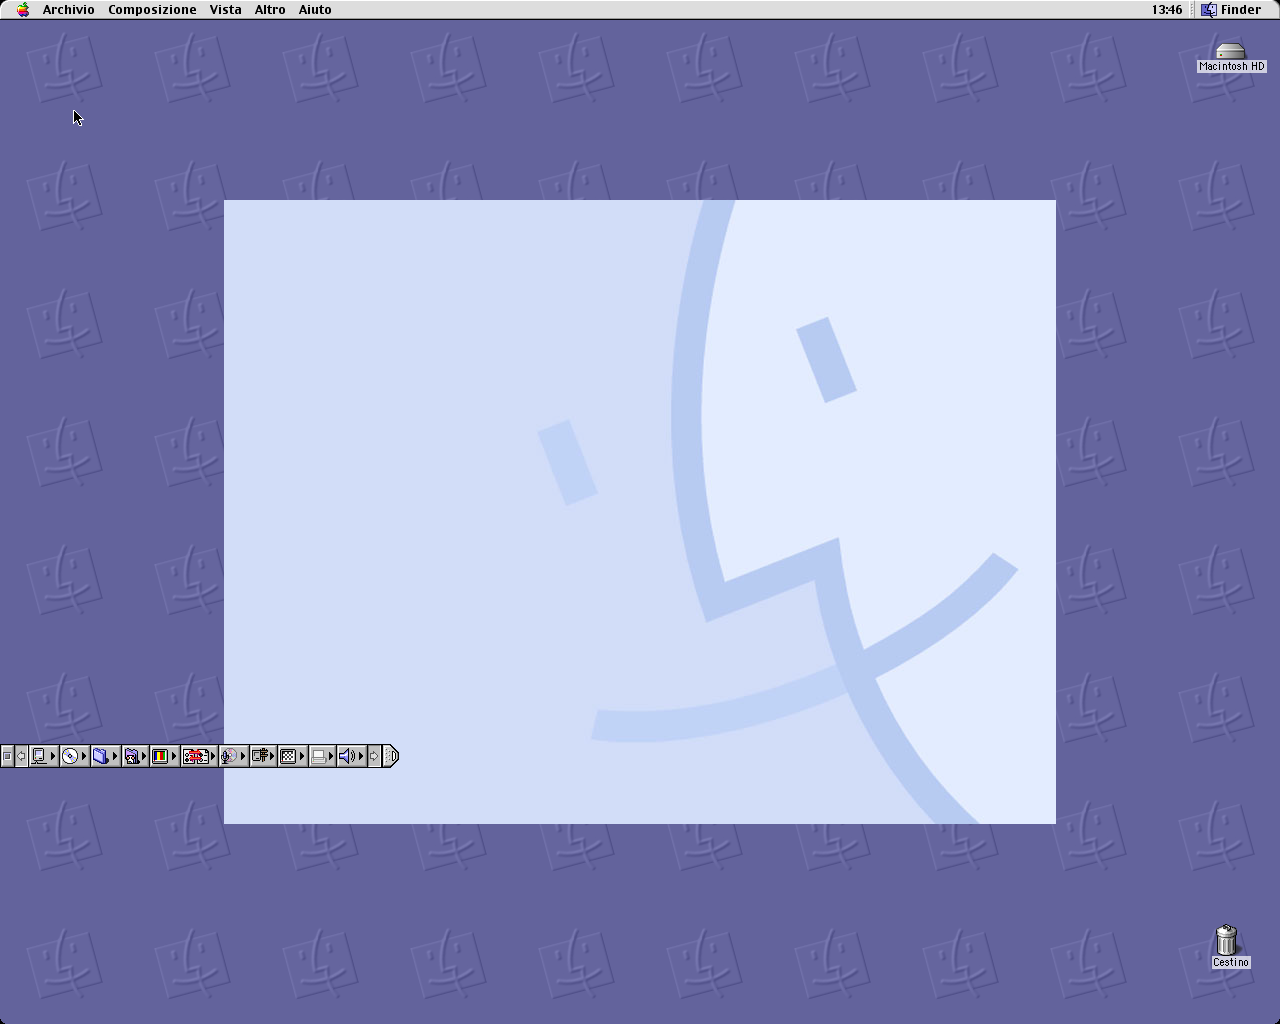Open the monitor color depth module

[x=164, y=756]
